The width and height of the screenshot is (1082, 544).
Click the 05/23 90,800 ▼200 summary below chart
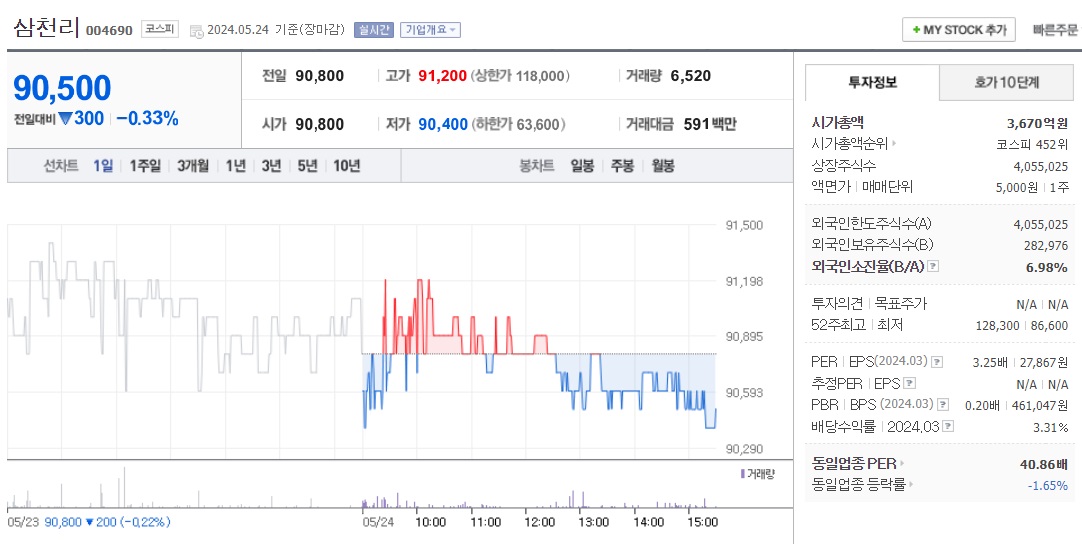click(x=88, y=522)
